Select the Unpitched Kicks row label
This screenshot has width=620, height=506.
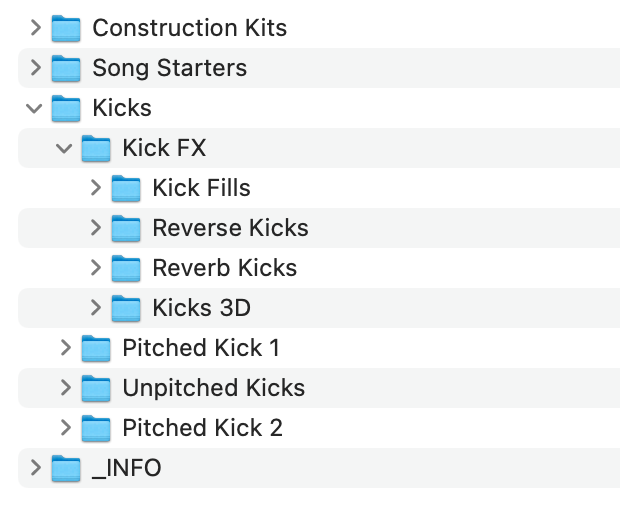click(214, 388)
